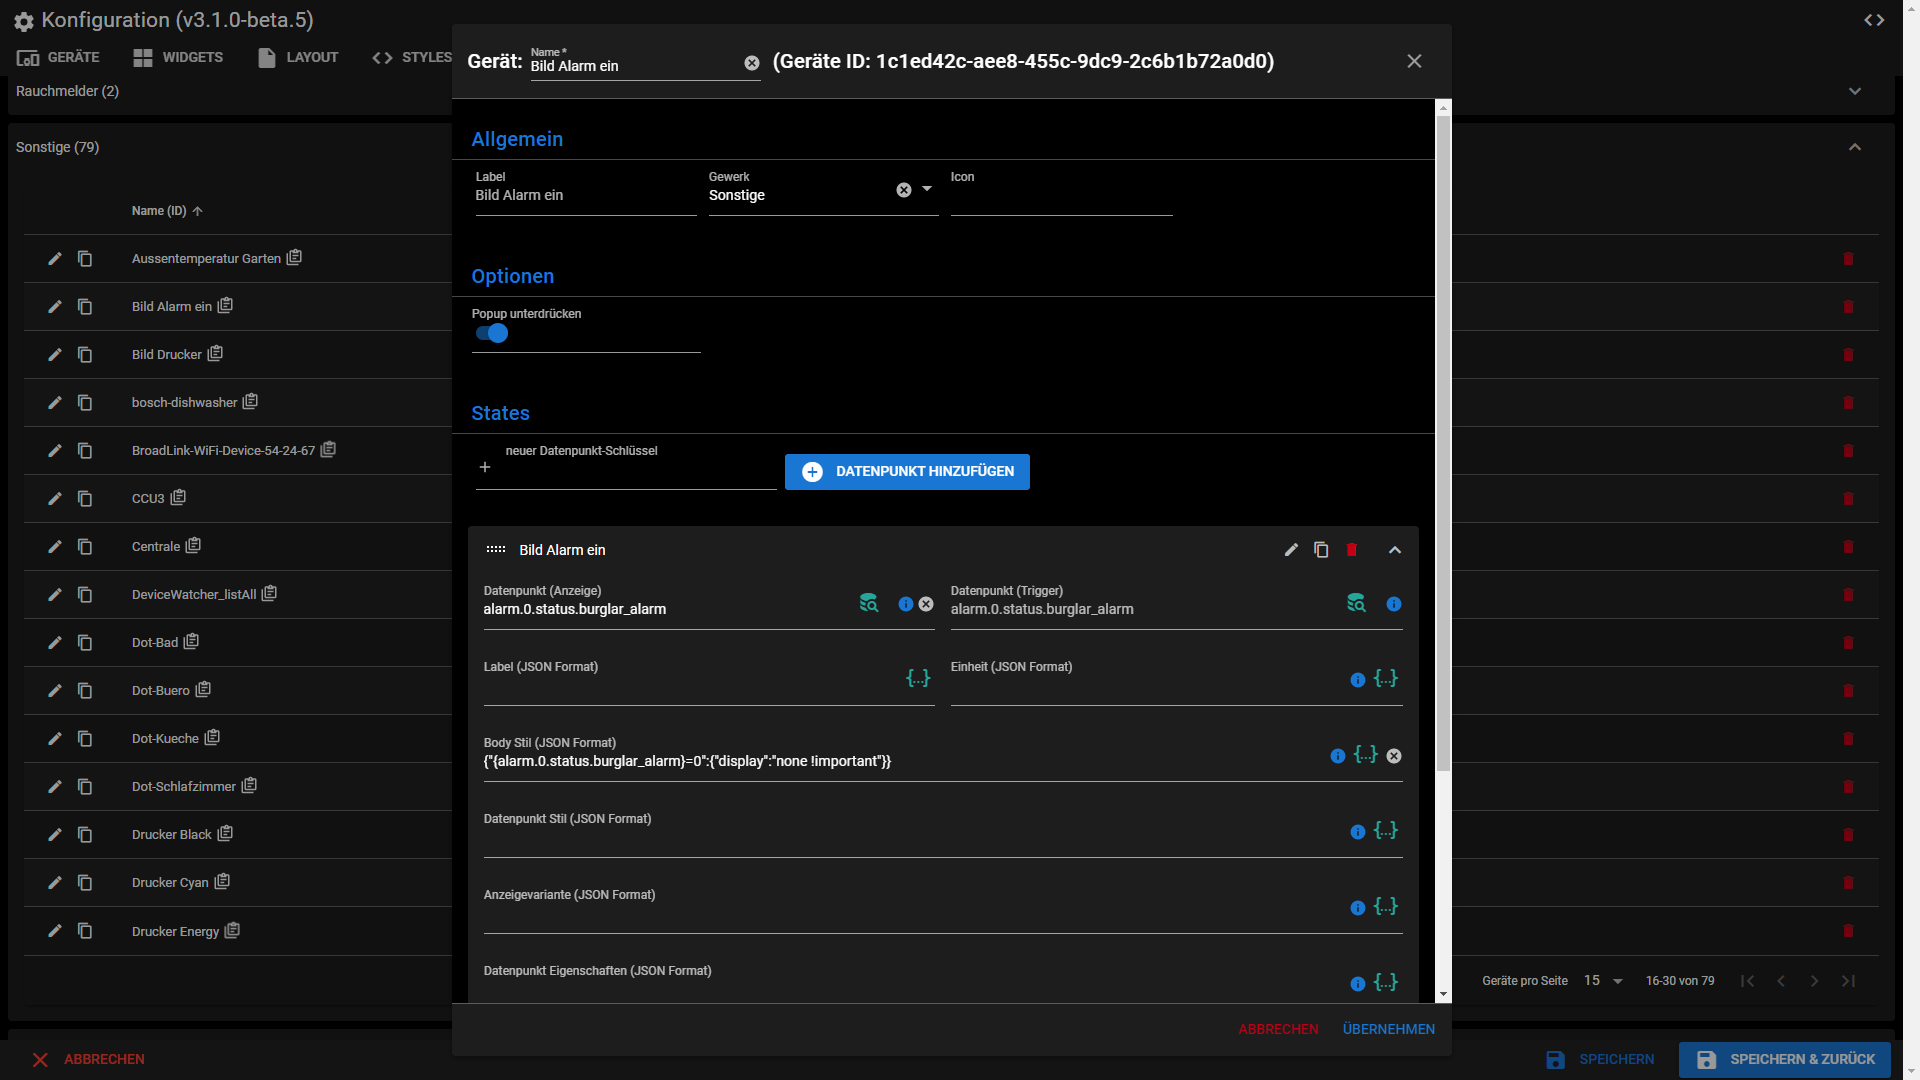
Task: Open the JSON editor for Body Stil
Action: (x=1366, y=754)
